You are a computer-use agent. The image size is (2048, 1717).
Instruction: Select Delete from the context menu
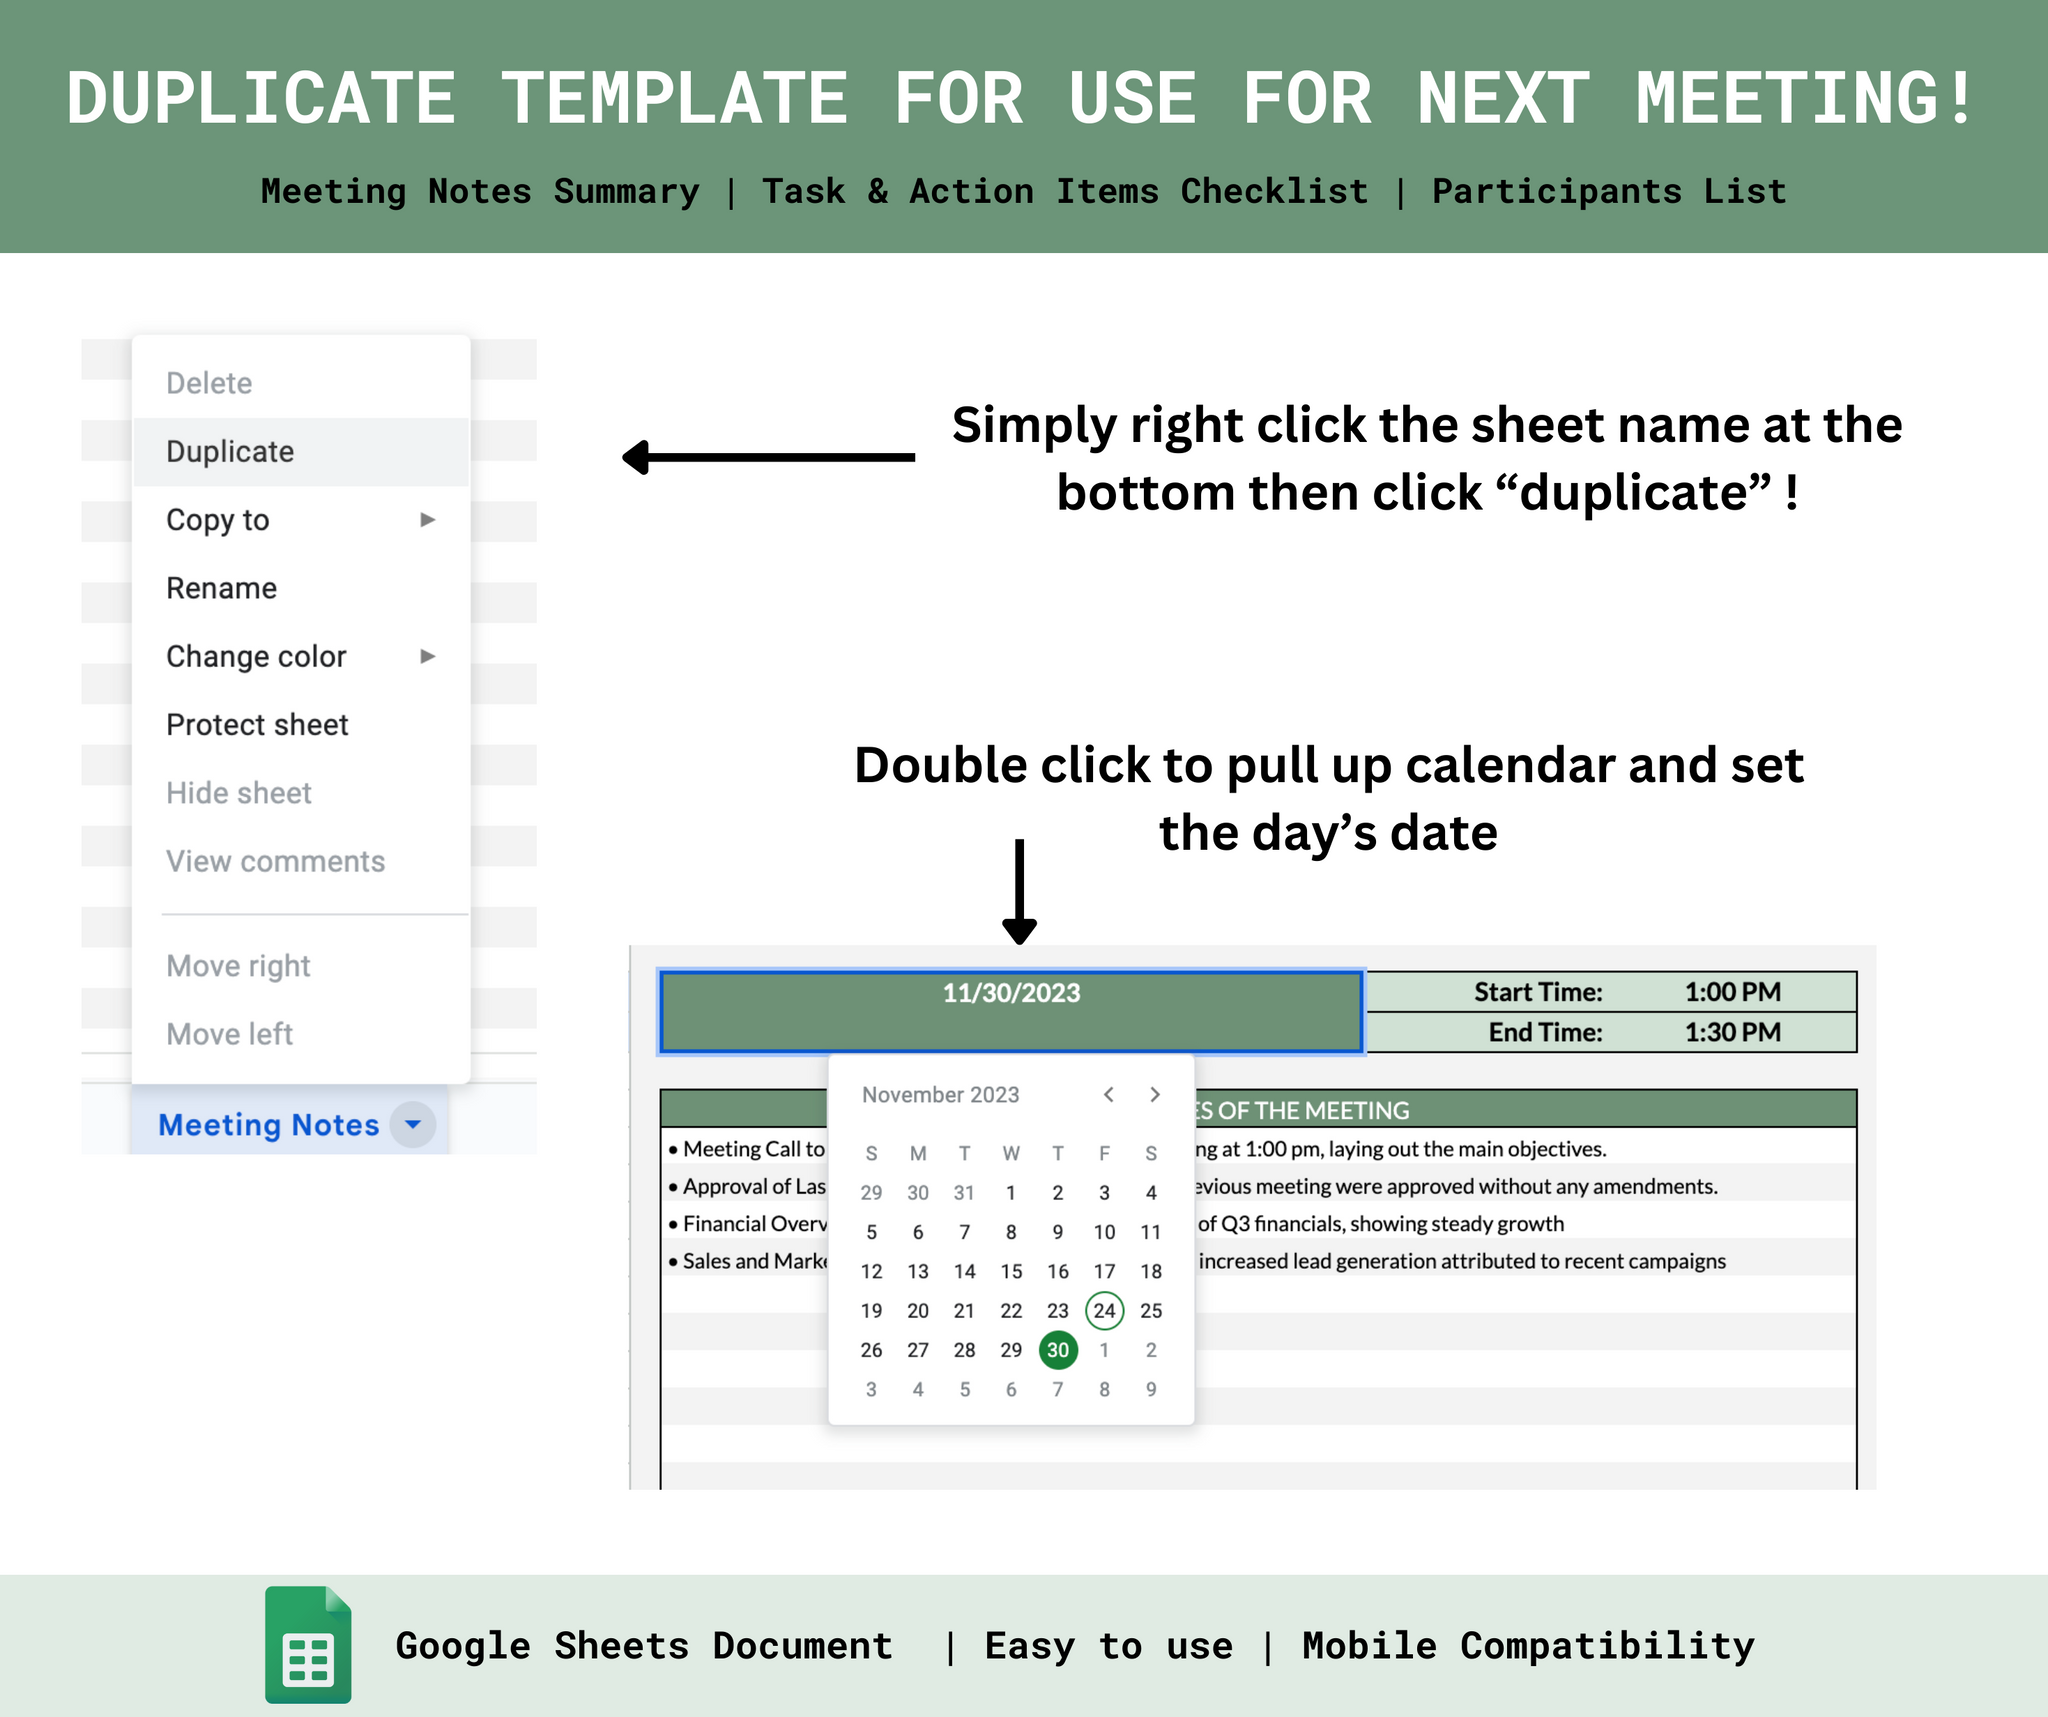coord(209,382)
